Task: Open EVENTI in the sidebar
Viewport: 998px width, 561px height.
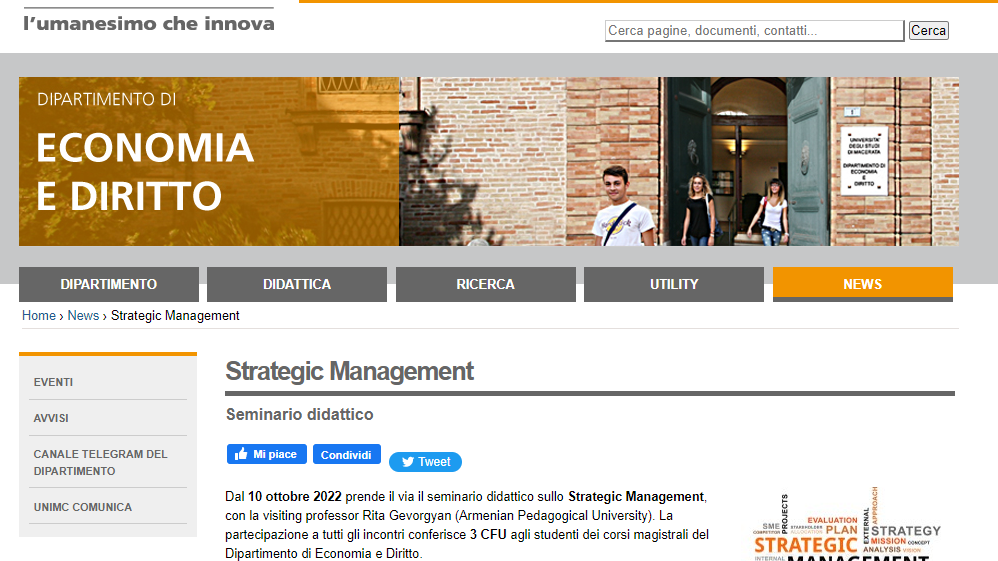Action: point(53,382)
